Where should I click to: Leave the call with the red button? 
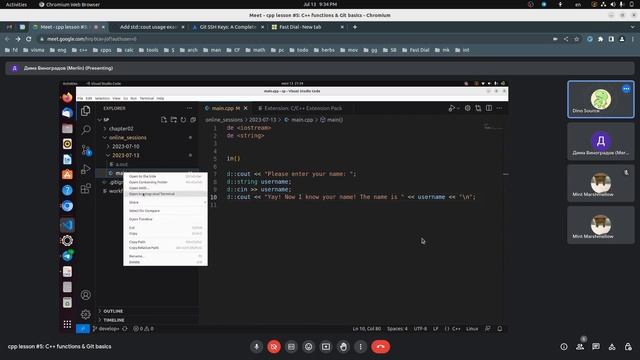point(380,347)
